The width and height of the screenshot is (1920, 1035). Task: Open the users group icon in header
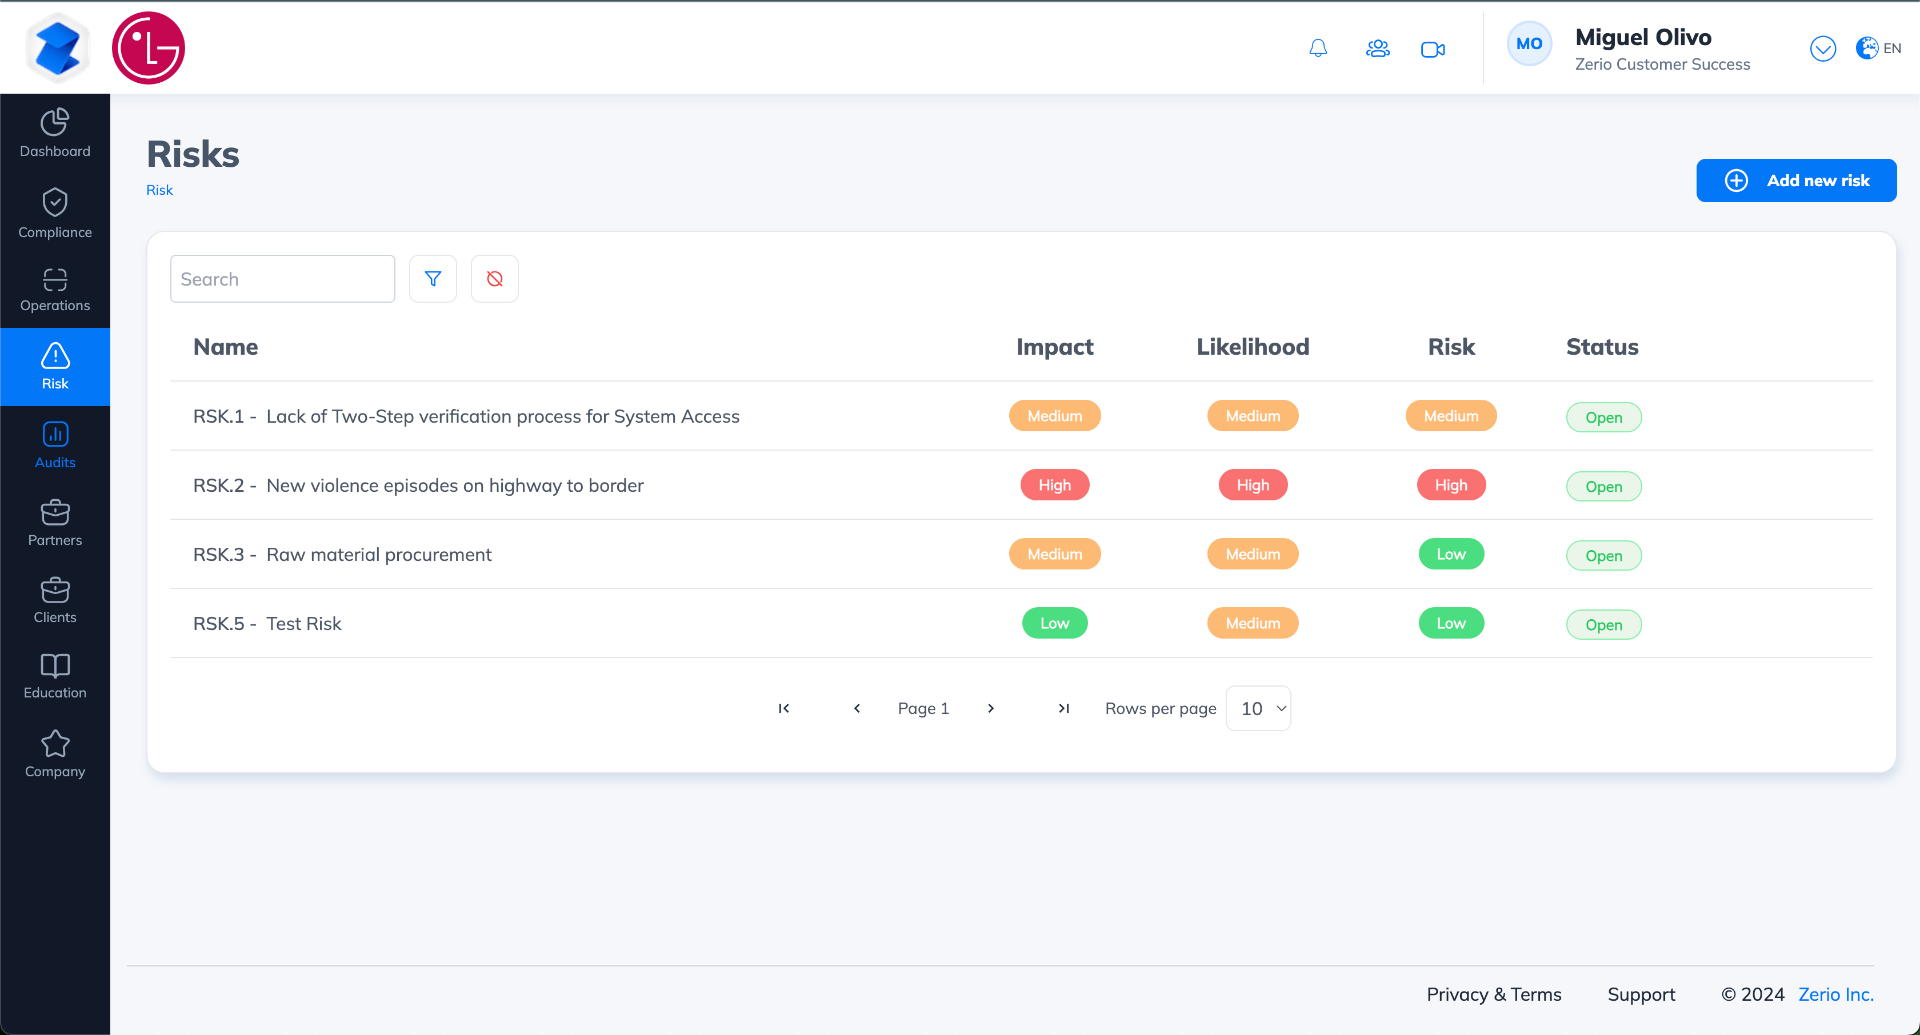[x=1378, y=48]
